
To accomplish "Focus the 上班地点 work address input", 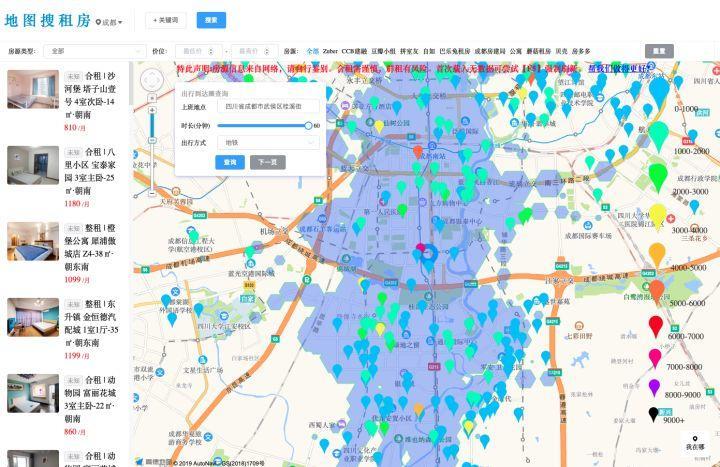I will coord(268,107).
